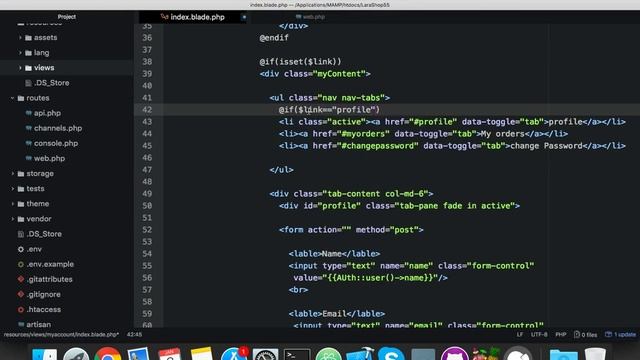This screenshot has height=360, width=640.
Task: Open System Preferences gear in the dock
Action: tap(265, 355)
